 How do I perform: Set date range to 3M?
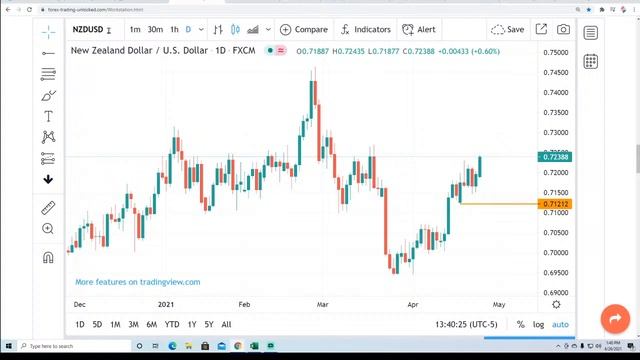(x=133, y=324)
